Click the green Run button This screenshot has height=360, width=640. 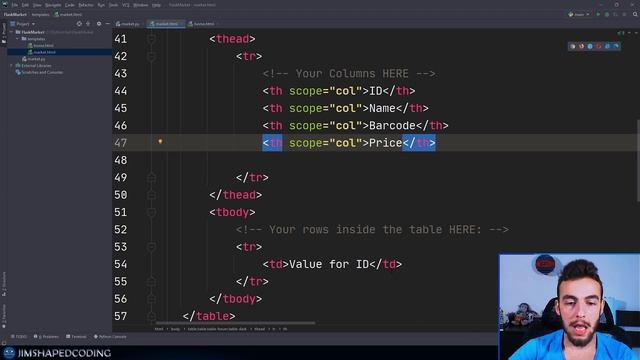[598, 14]
